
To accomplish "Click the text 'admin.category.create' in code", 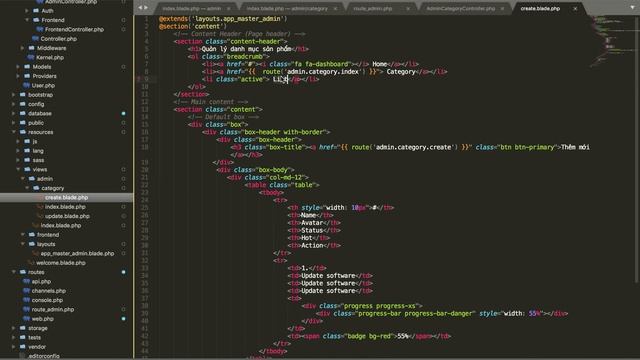I will click(x=413, y=147).
